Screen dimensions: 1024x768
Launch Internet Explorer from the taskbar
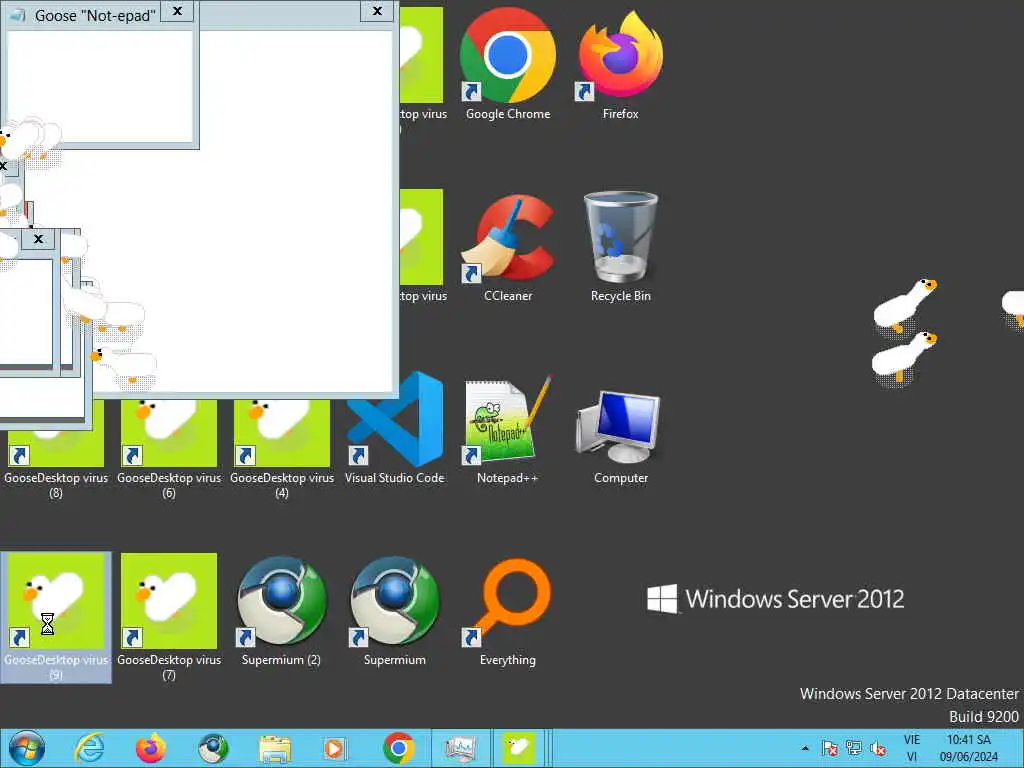(89, 748)
